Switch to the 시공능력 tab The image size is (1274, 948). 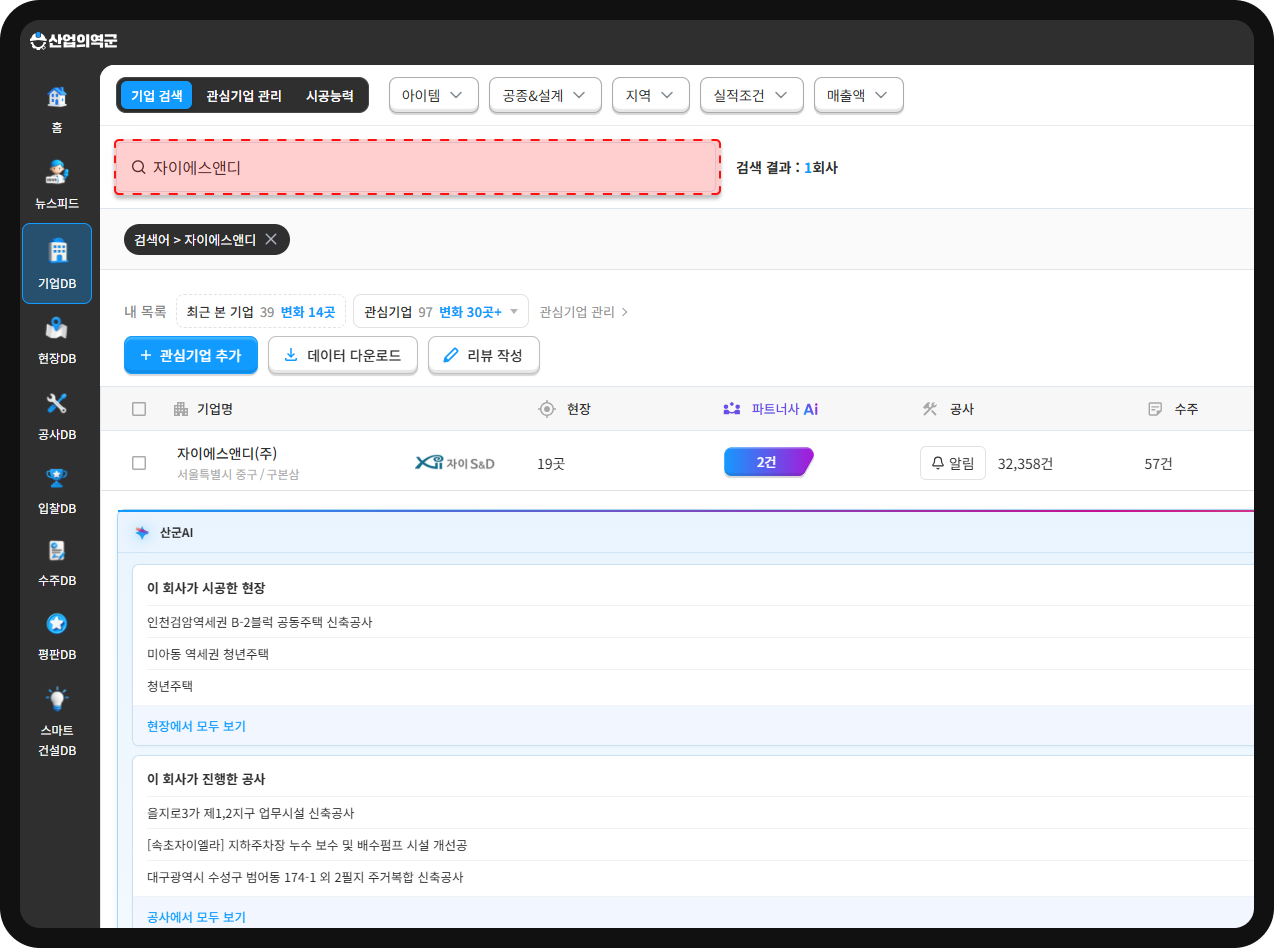(x=330, y=96)
